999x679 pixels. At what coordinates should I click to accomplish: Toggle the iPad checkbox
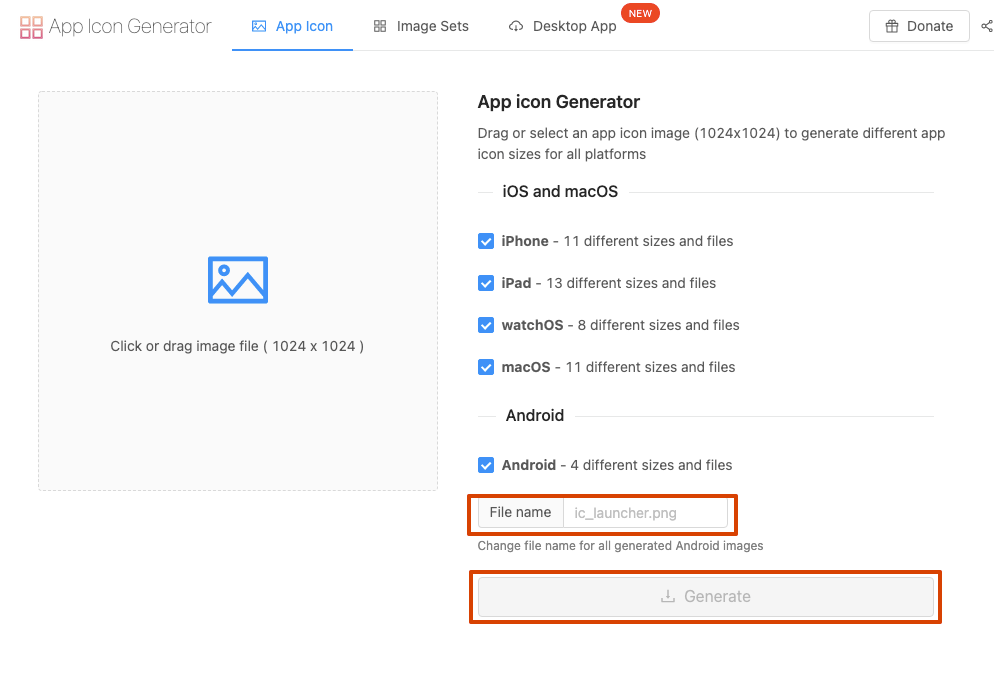pyautogui.click(x=485, y=283)
